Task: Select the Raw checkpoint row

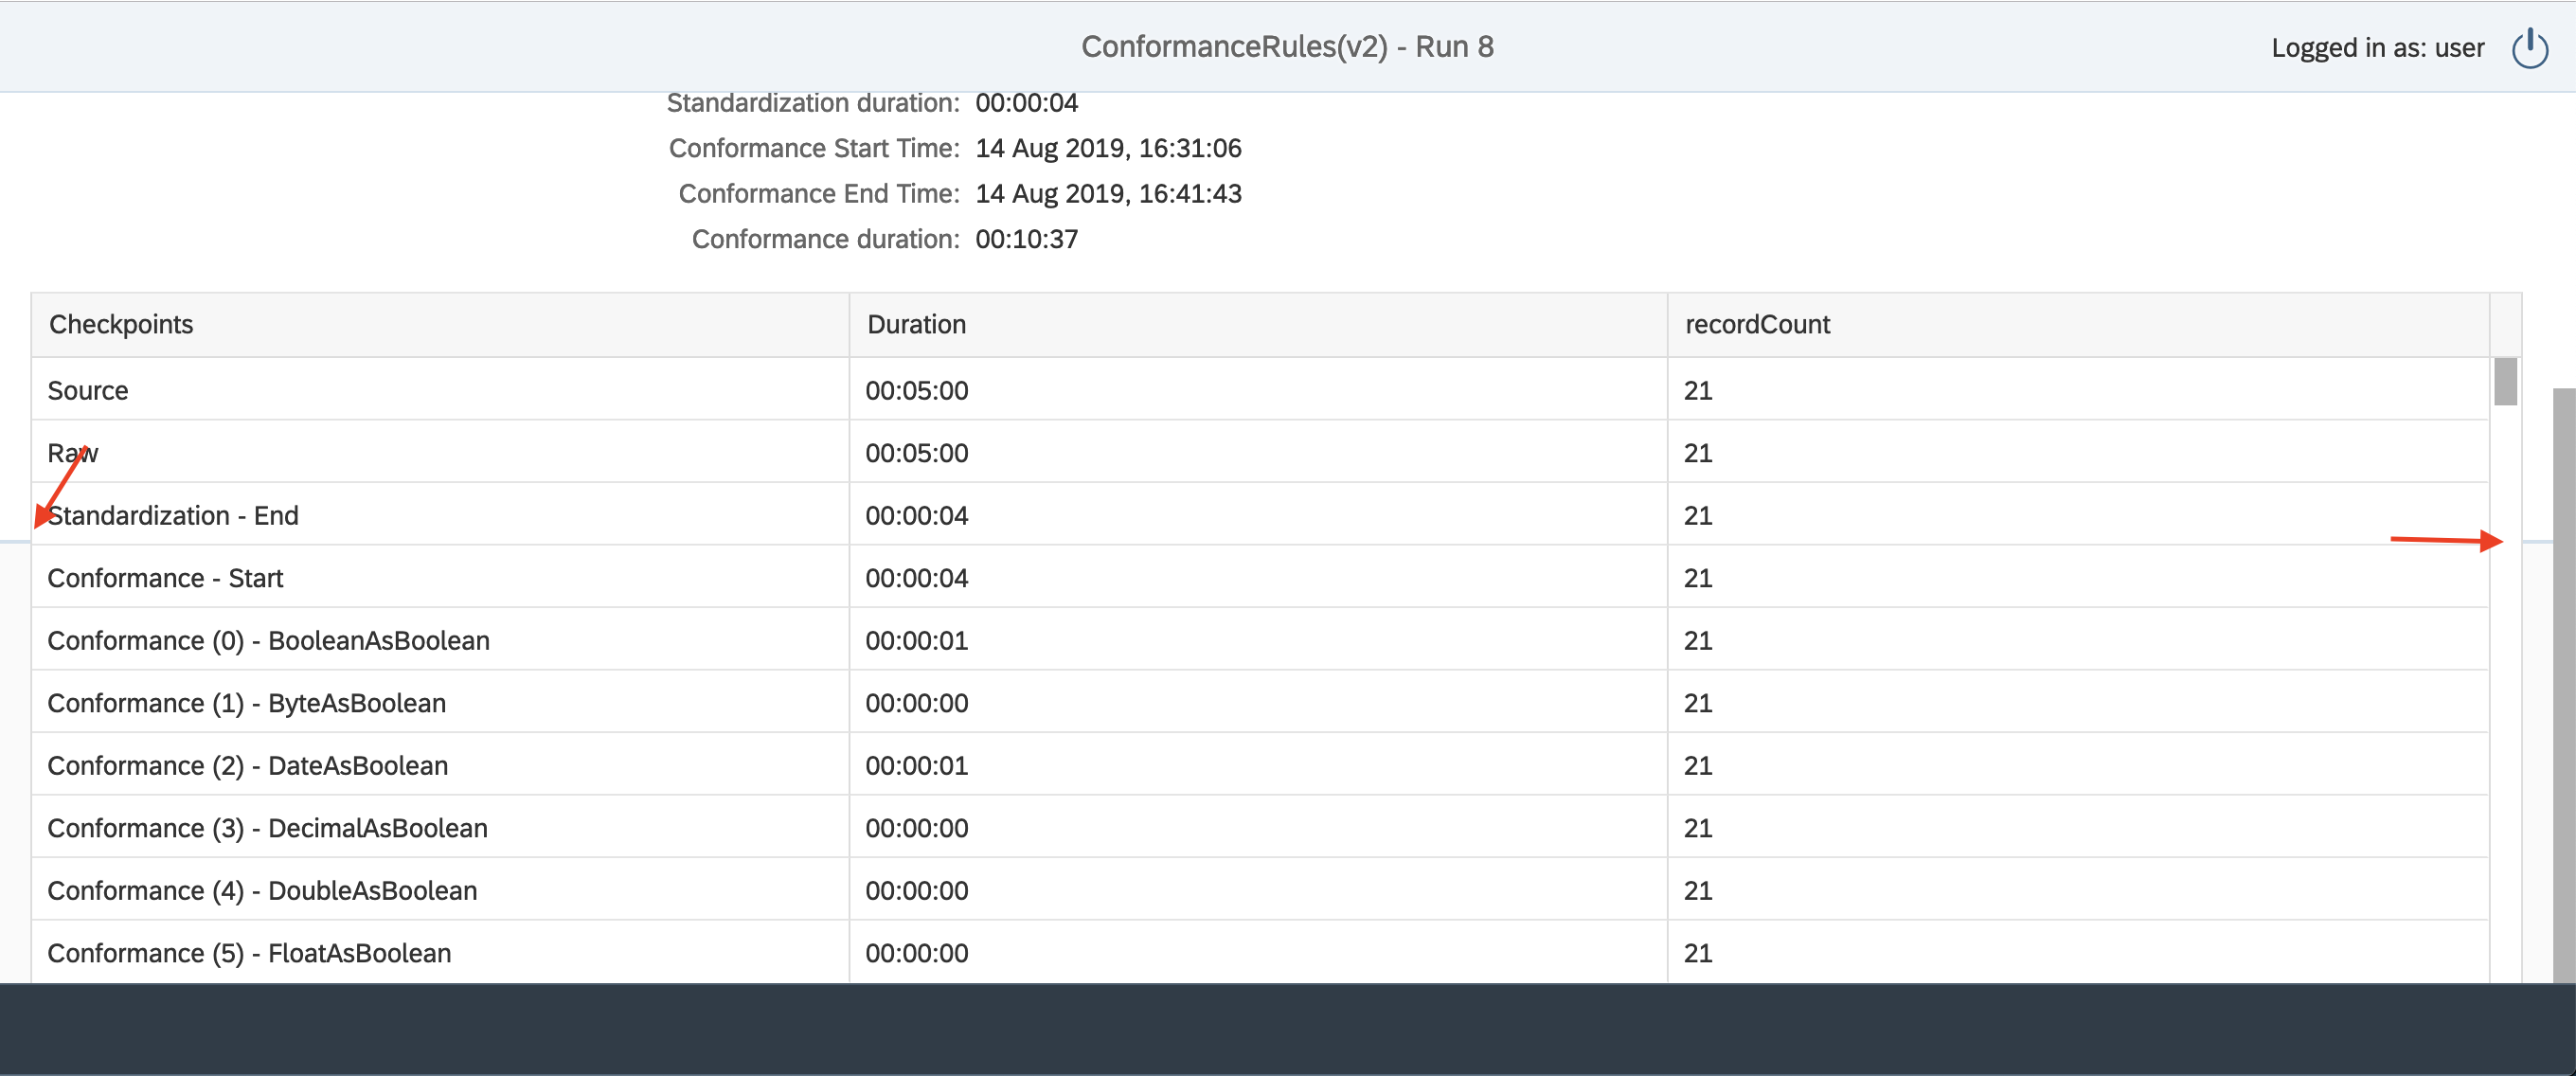Action: pos(1260,452)
